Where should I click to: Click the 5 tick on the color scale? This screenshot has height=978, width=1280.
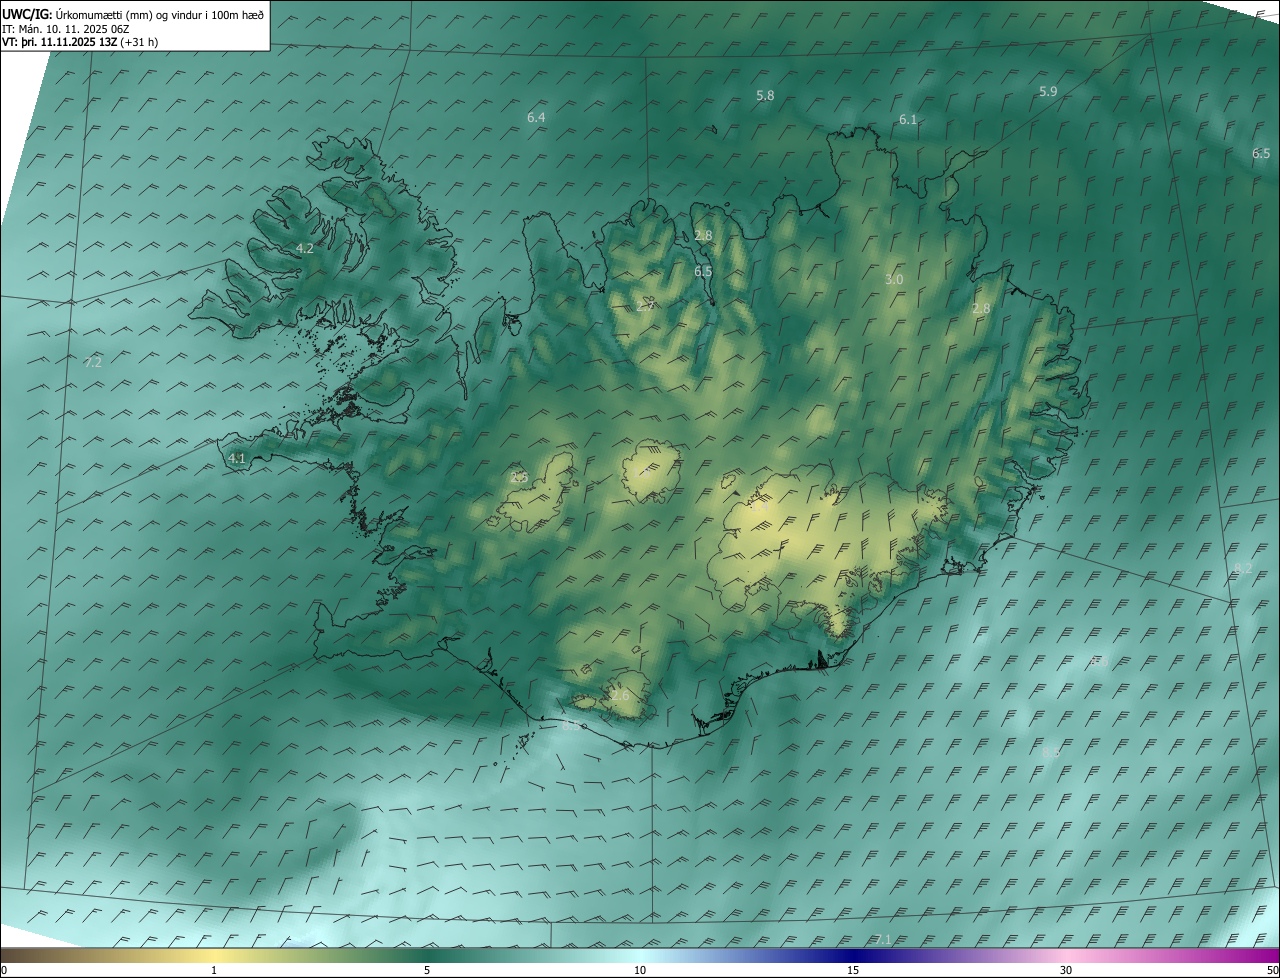tap(427, 971)
